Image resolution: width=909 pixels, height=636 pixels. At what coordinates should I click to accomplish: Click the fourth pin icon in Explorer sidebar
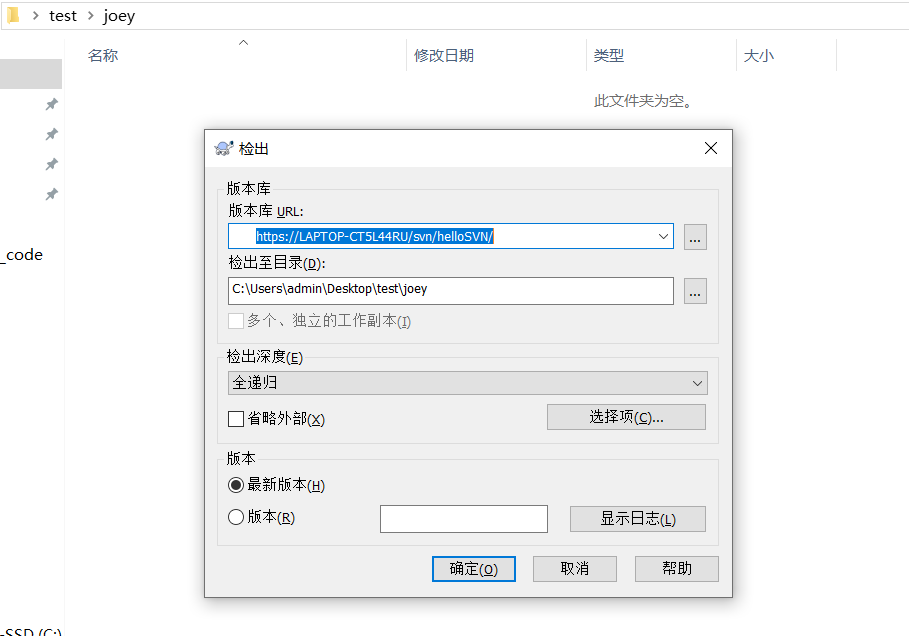click(52, 194)
